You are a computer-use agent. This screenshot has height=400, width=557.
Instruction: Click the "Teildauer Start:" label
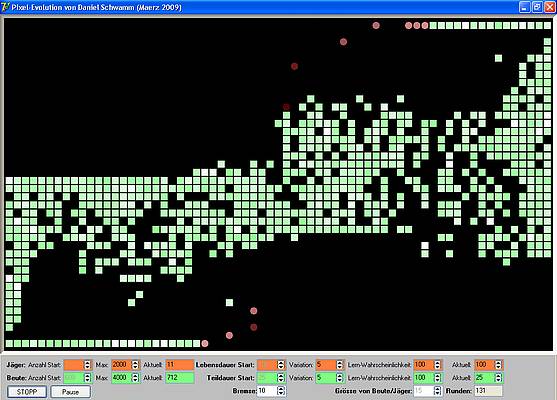coord(231,378)
